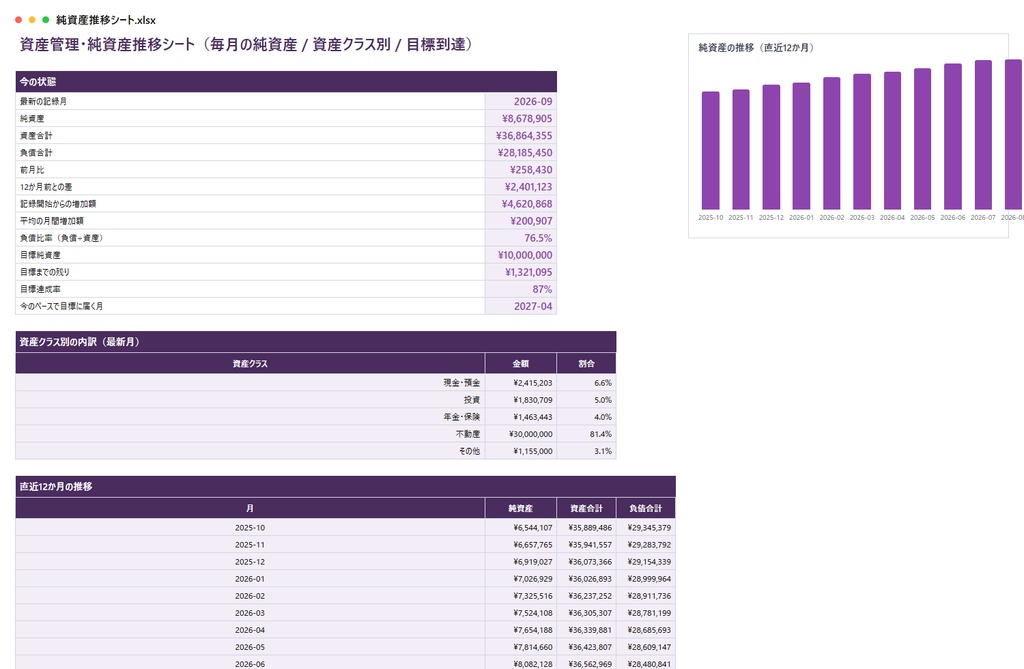
Task: Click the ¥36,562,969 total assets cell
Action: coord(586,663)
